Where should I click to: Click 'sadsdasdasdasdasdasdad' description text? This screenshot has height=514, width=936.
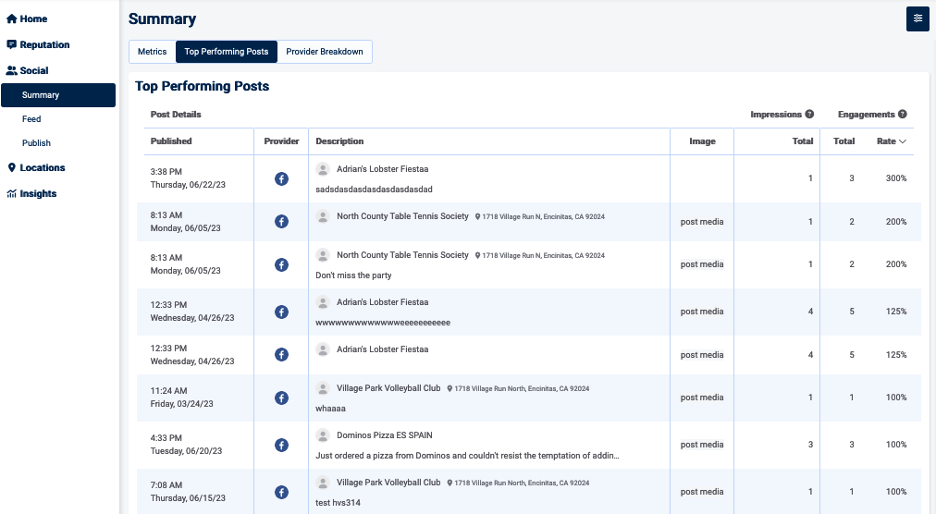click(x=374, y=189)
